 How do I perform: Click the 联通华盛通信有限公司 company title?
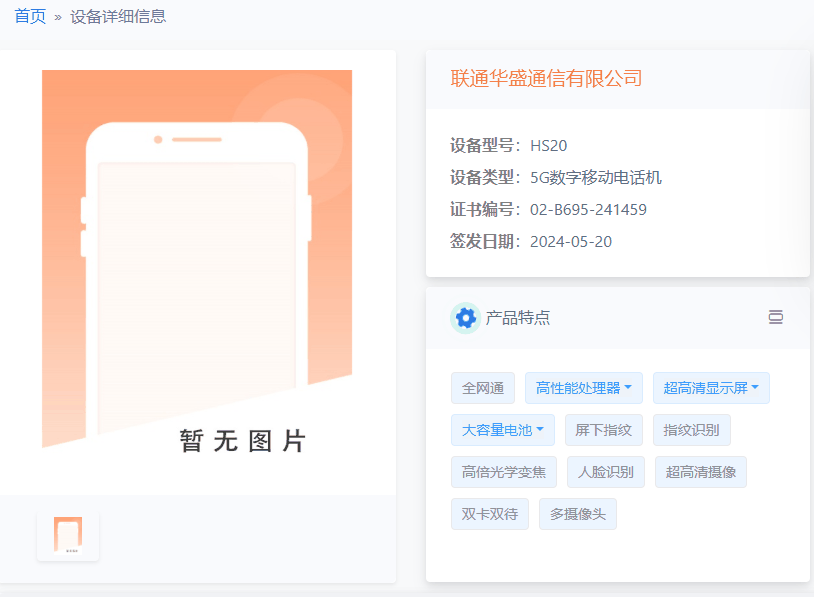coord(546,78)
